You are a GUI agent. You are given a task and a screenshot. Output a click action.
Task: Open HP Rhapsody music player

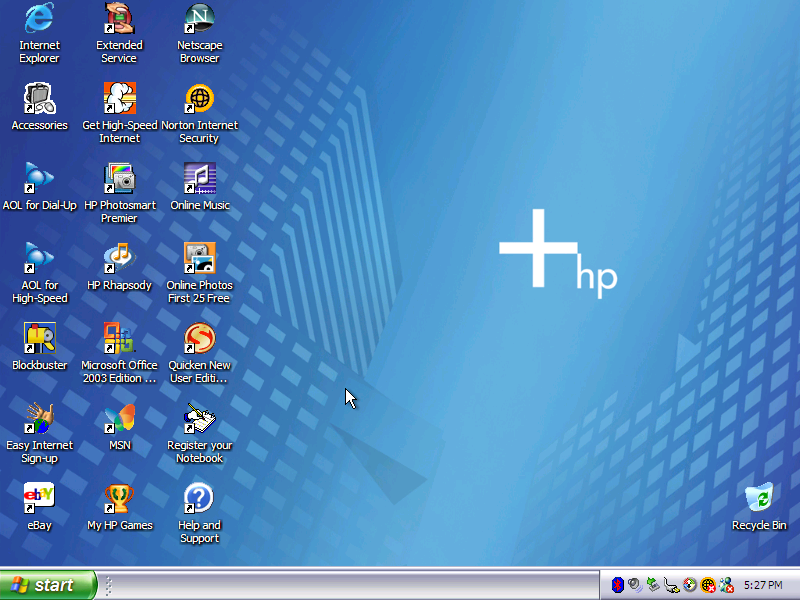tap(119, 260)
